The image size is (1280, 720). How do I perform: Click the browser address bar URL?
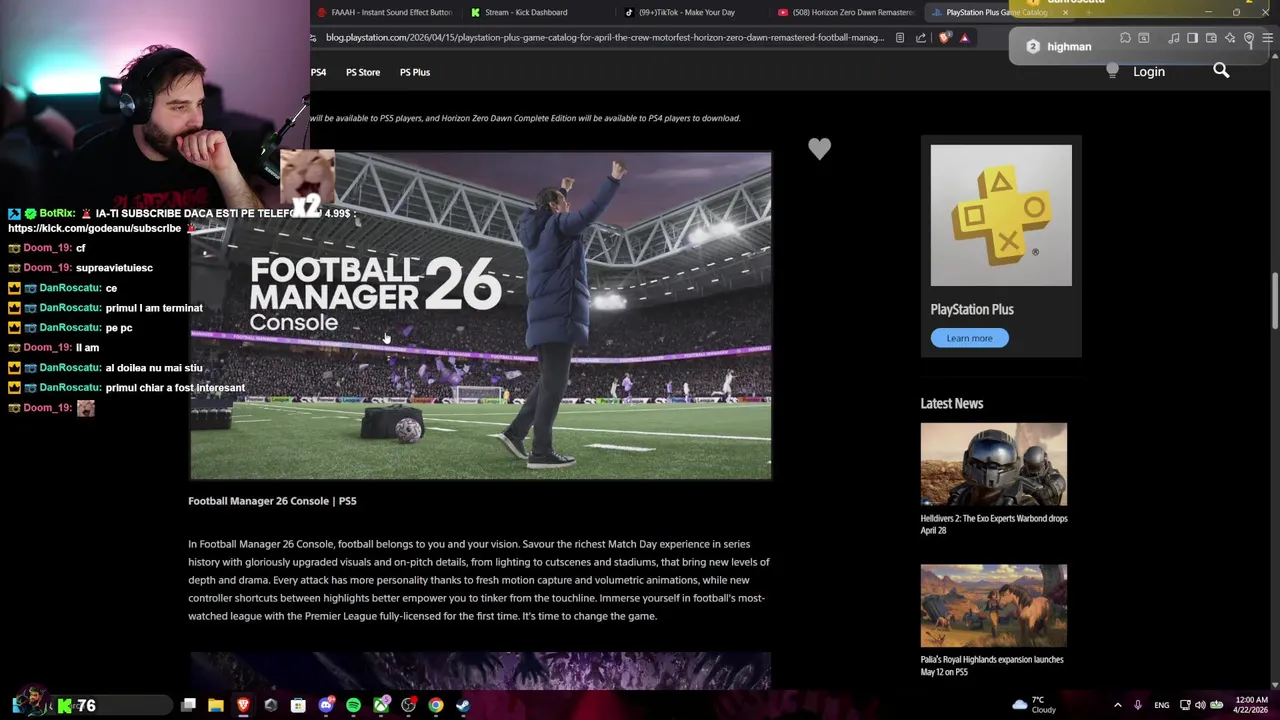click(x=604, y=38)
